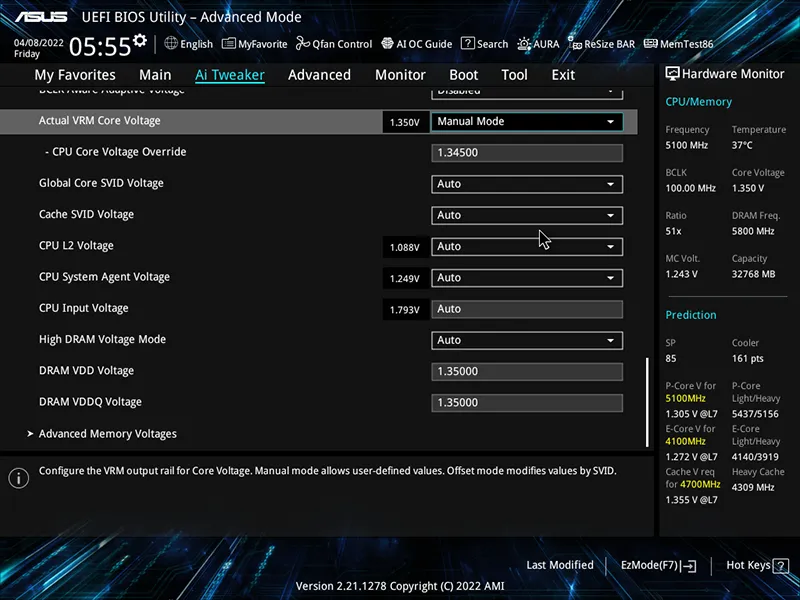
Task: Click the 161 pts cooler score
Action: [747, 359]
